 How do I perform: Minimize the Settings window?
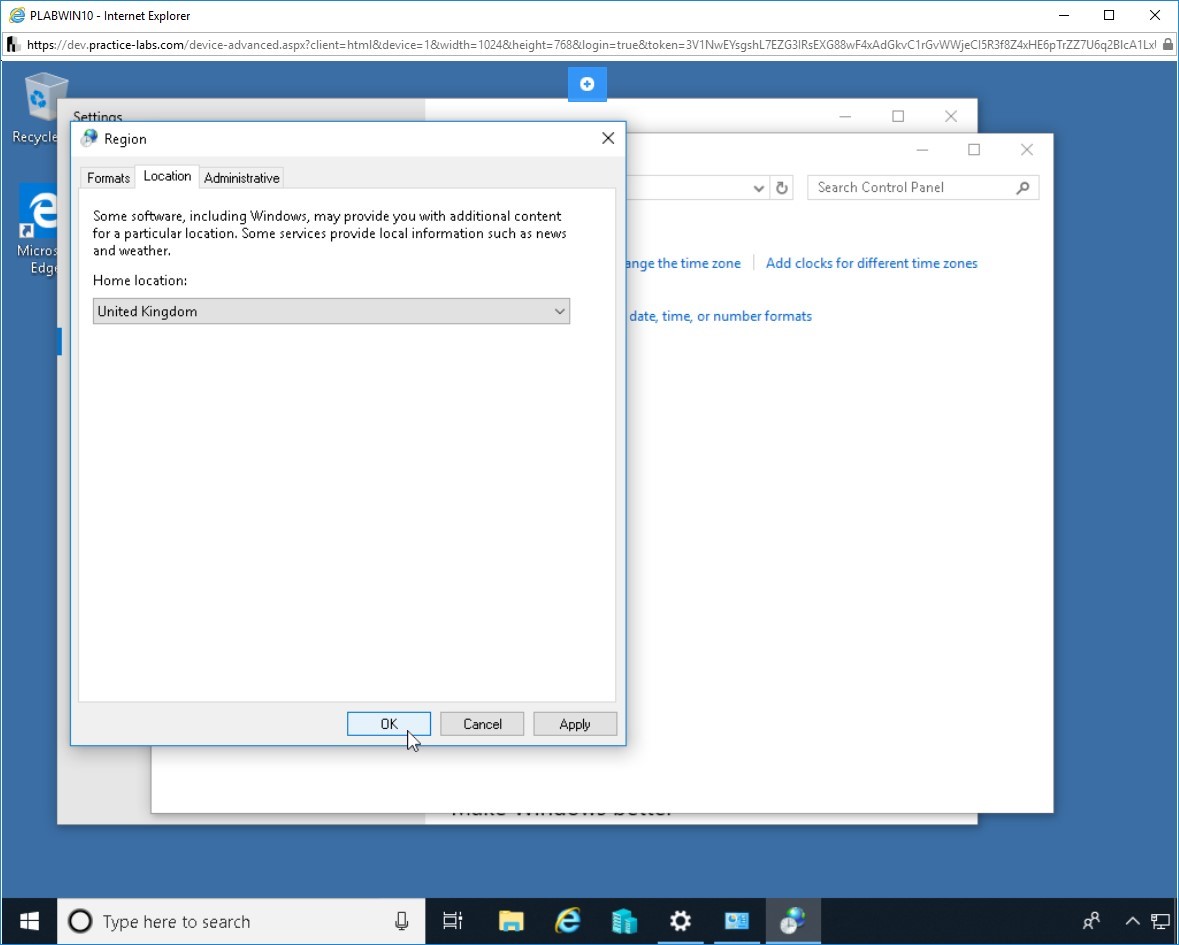[845, 117]
